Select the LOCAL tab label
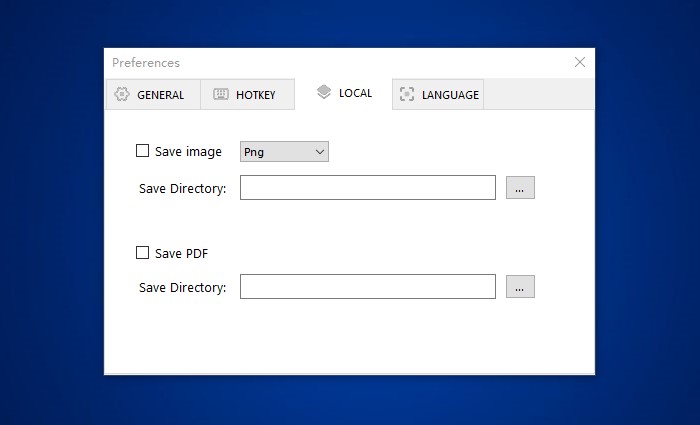700x425 pixels. [x=355, y=93]
